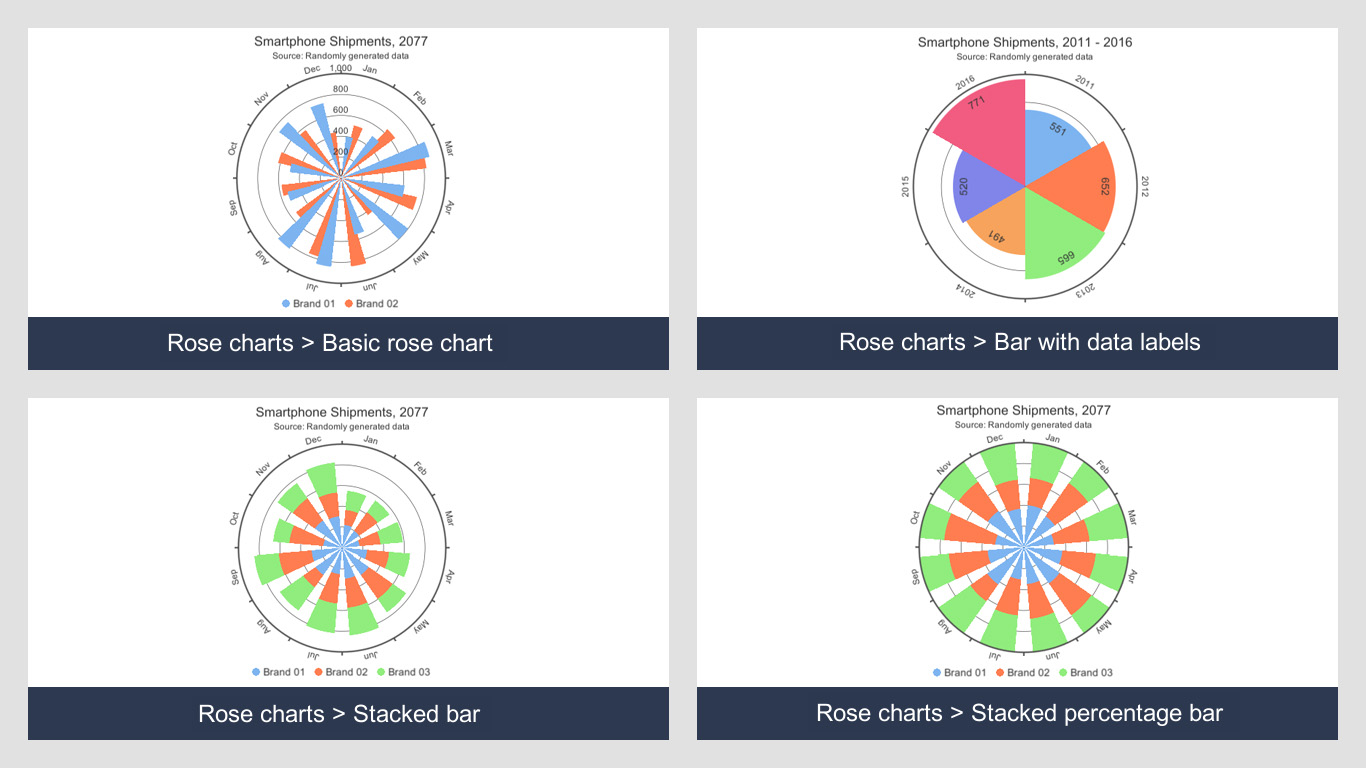Toggle Brand 02 legend in Basic rose chart
Screen dimensions: 1366x768
371,303
